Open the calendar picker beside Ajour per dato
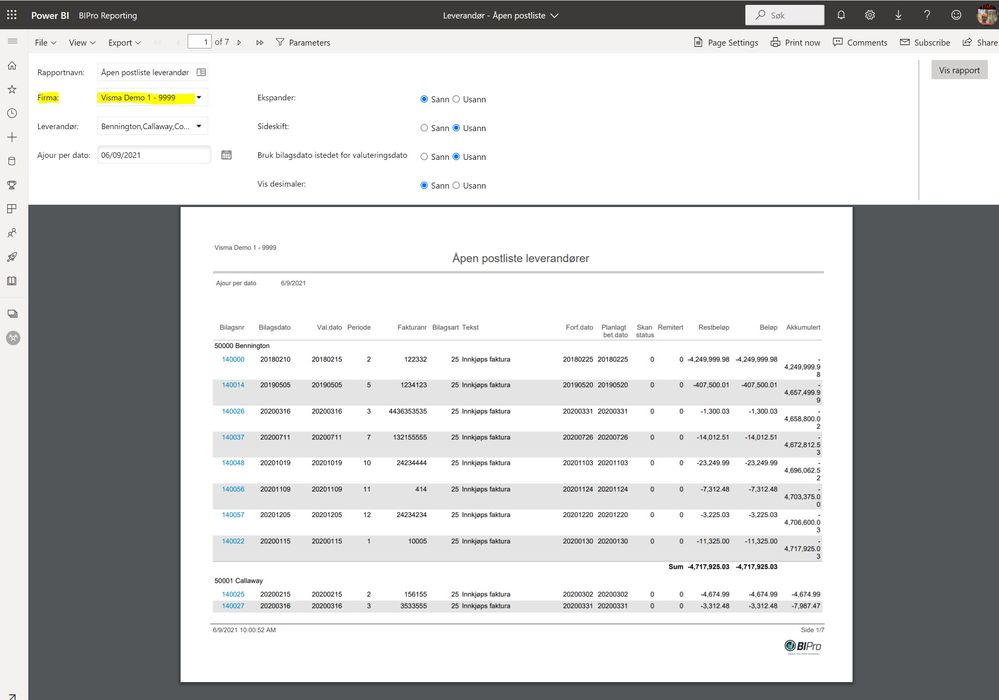The width and height of the screenshot is (999, 700). pyautogui.click(x=226, y=155)
